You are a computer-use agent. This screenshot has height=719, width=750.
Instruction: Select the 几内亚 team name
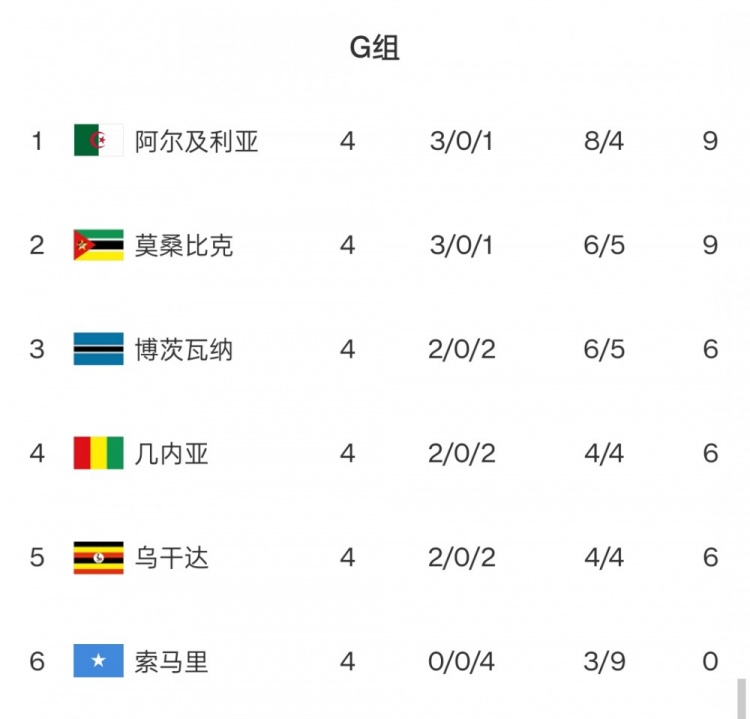(x=172, y=453)
